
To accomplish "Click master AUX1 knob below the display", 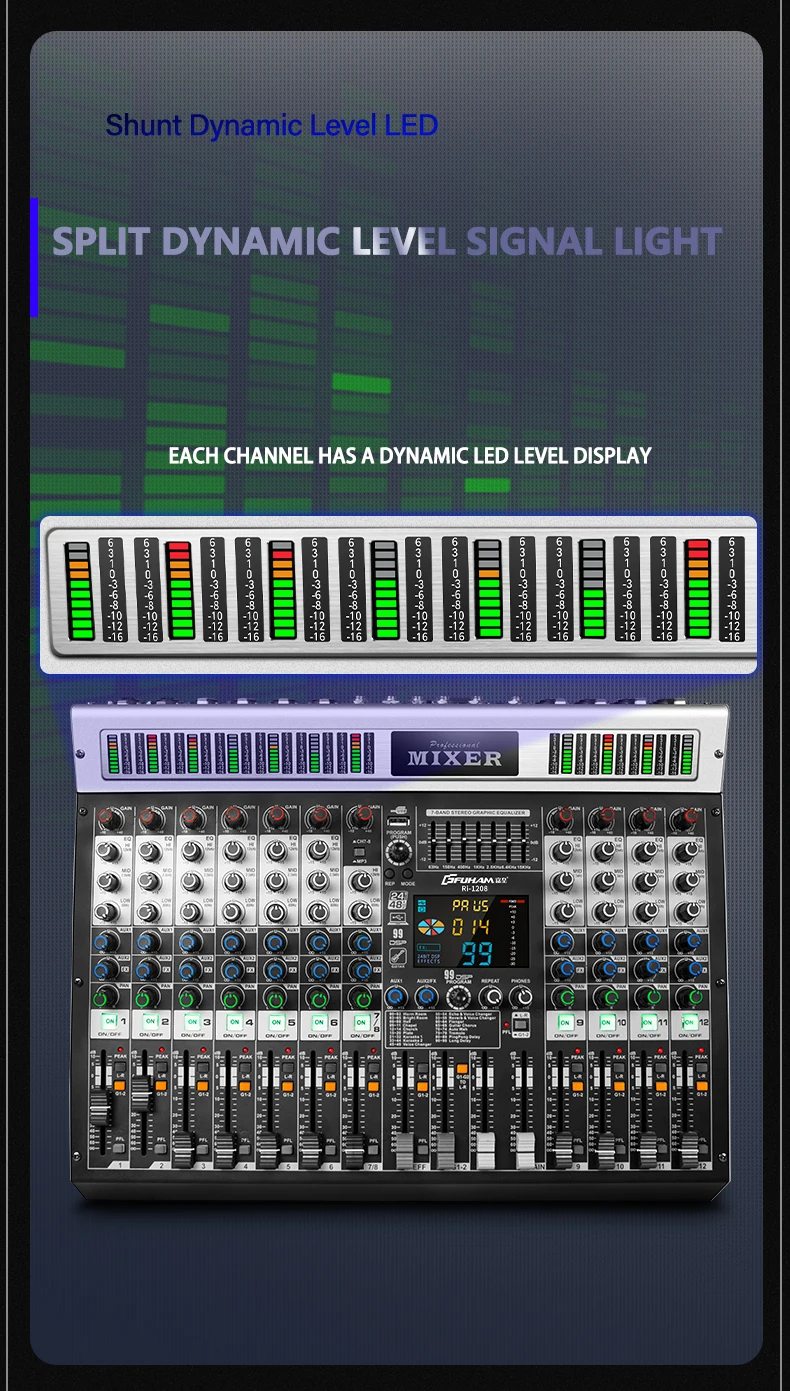I will pos(394,996).
